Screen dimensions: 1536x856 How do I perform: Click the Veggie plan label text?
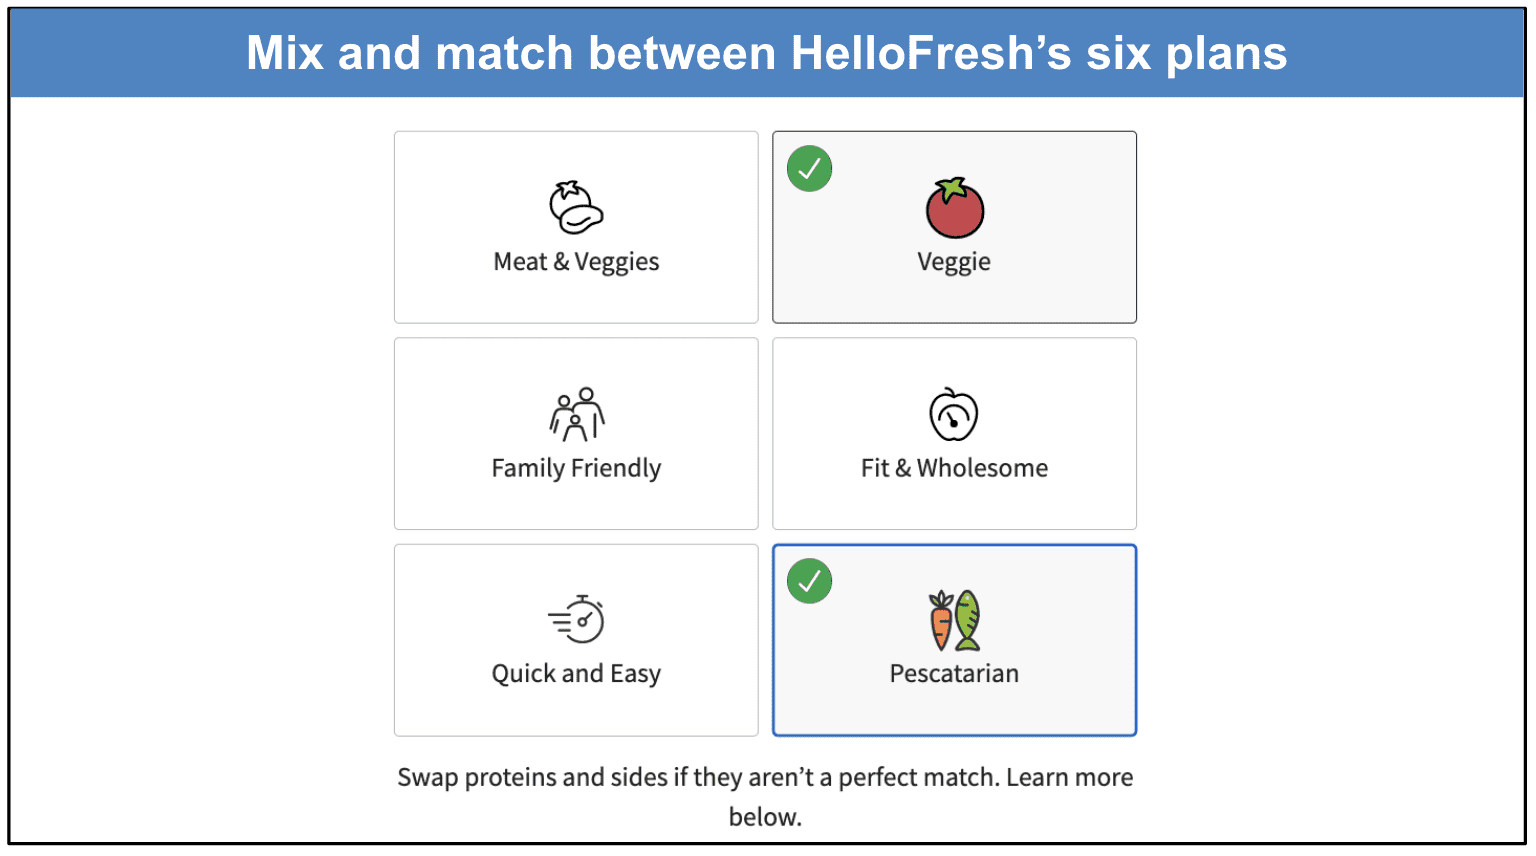(954, 261)
